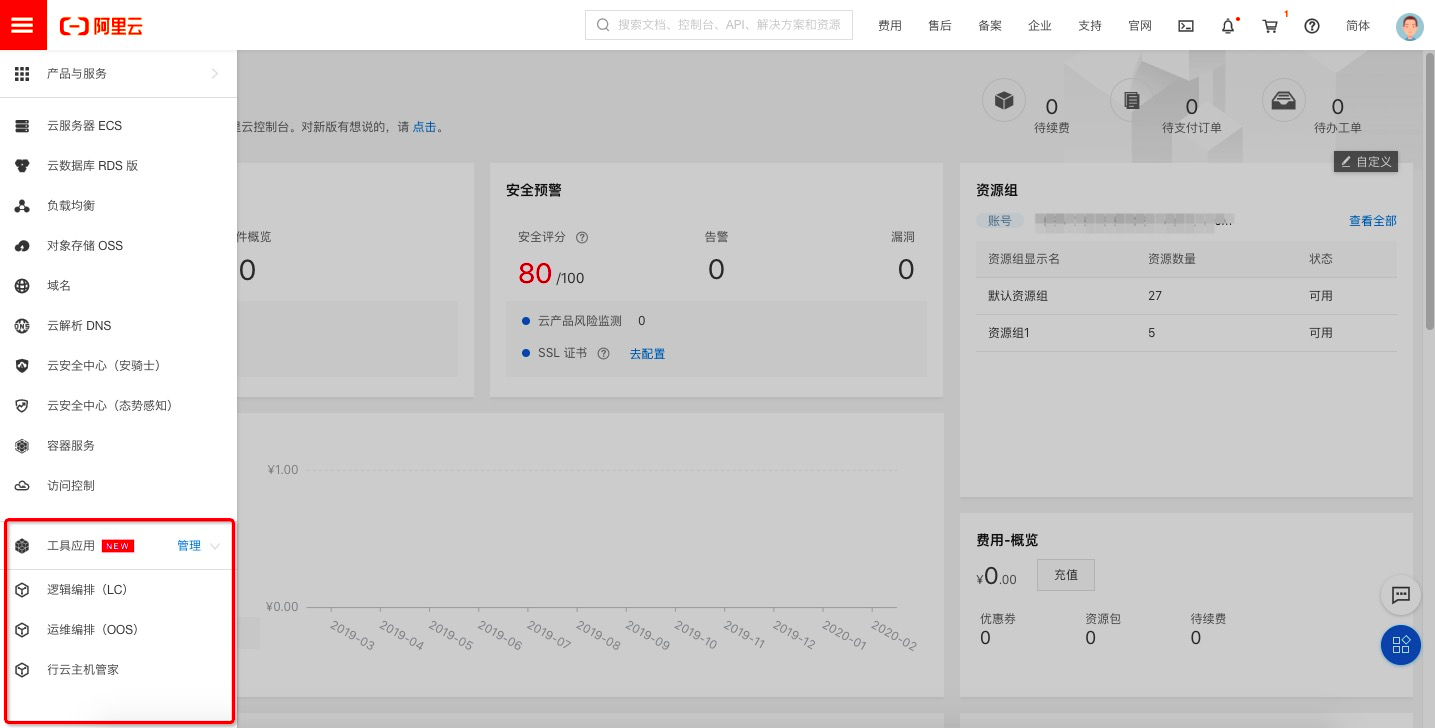Click the 工具应用 section cube icon
Image resolution: width=1435 pixels, height=728 pixels.
click(22, 546)
